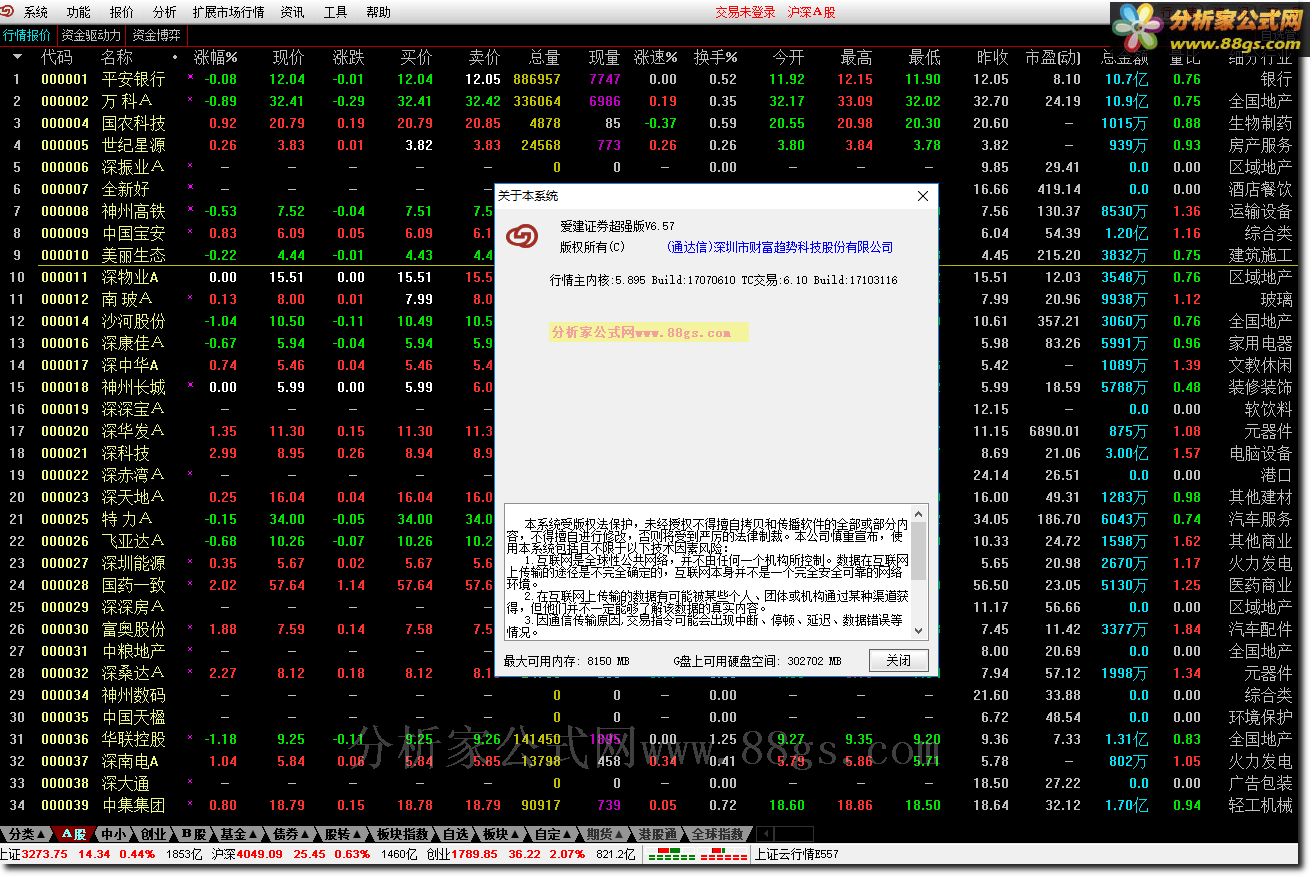
Task: Click the 上证云行情E557 status entry
Action: [796, 855]
